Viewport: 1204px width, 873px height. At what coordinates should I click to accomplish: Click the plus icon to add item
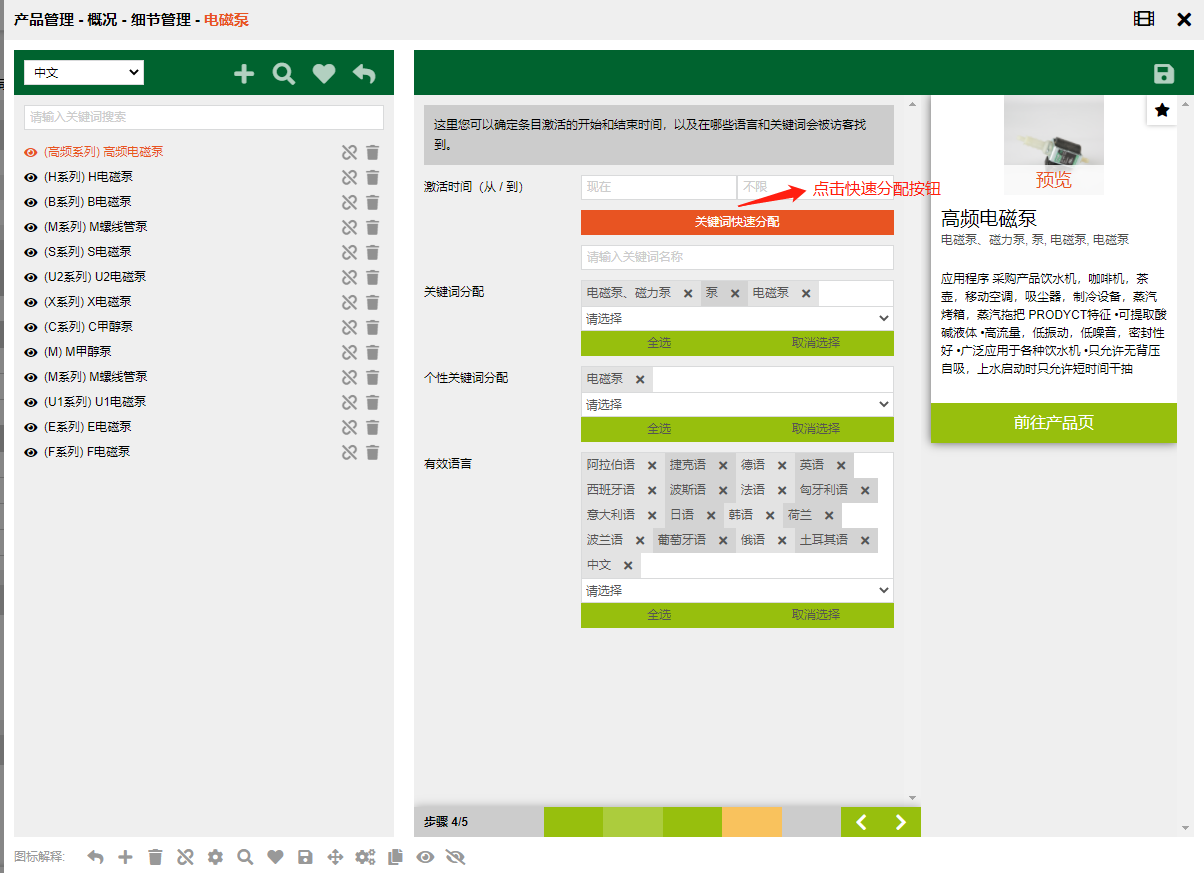(x=244, y=74)
